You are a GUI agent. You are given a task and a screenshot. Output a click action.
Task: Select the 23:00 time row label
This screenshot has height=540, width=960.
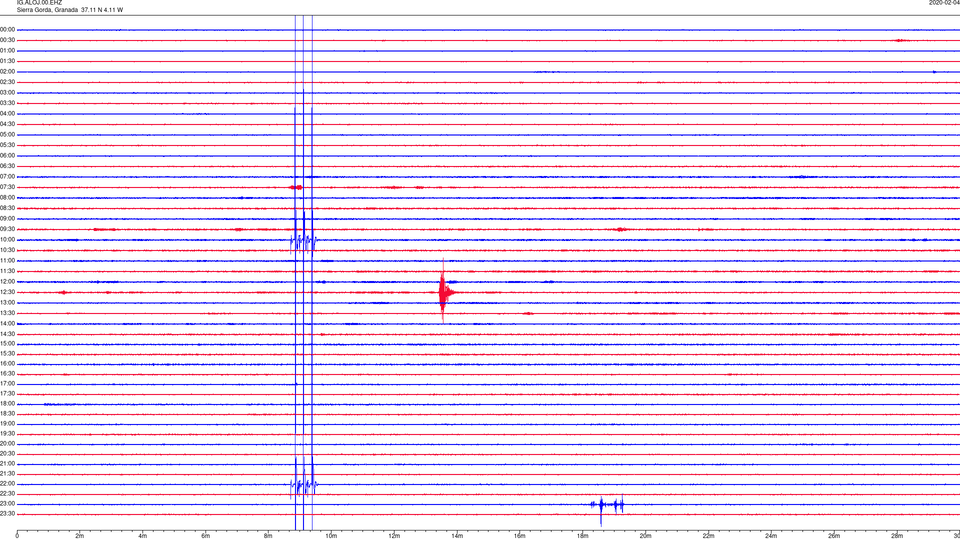7,504
